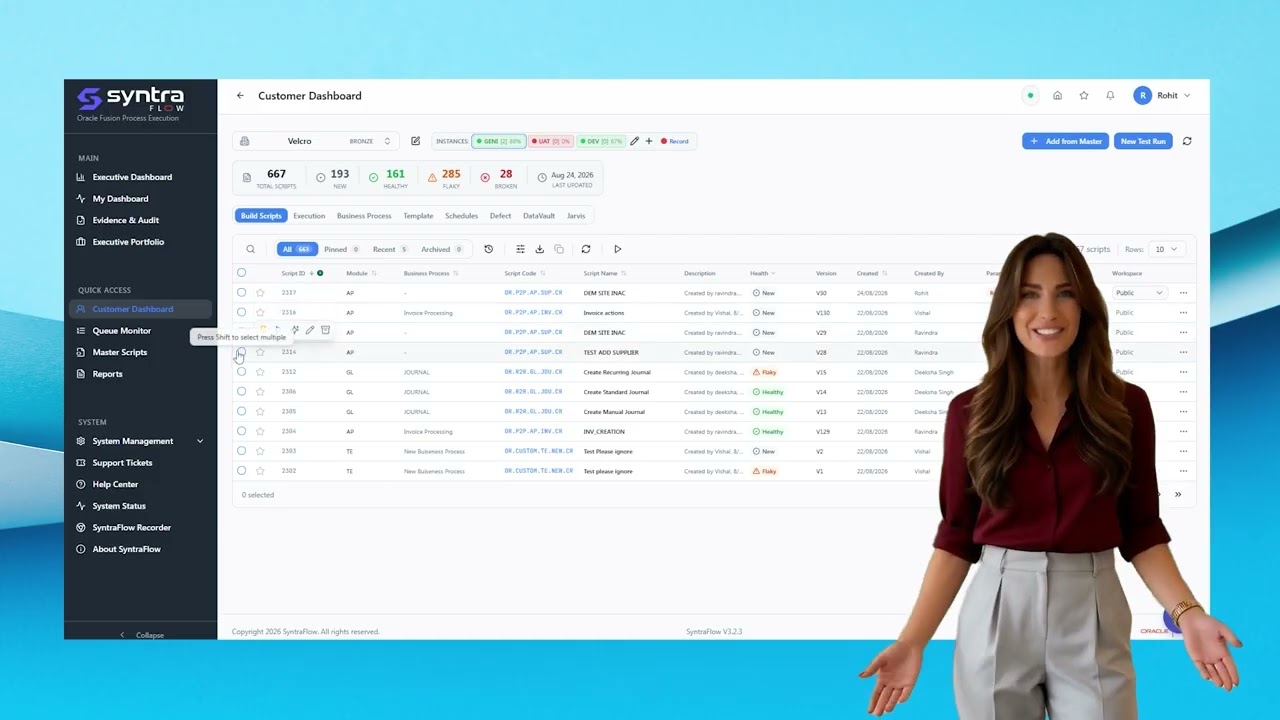Switch to the Business Process tab

pyautogui.click(x=364, y=216)
